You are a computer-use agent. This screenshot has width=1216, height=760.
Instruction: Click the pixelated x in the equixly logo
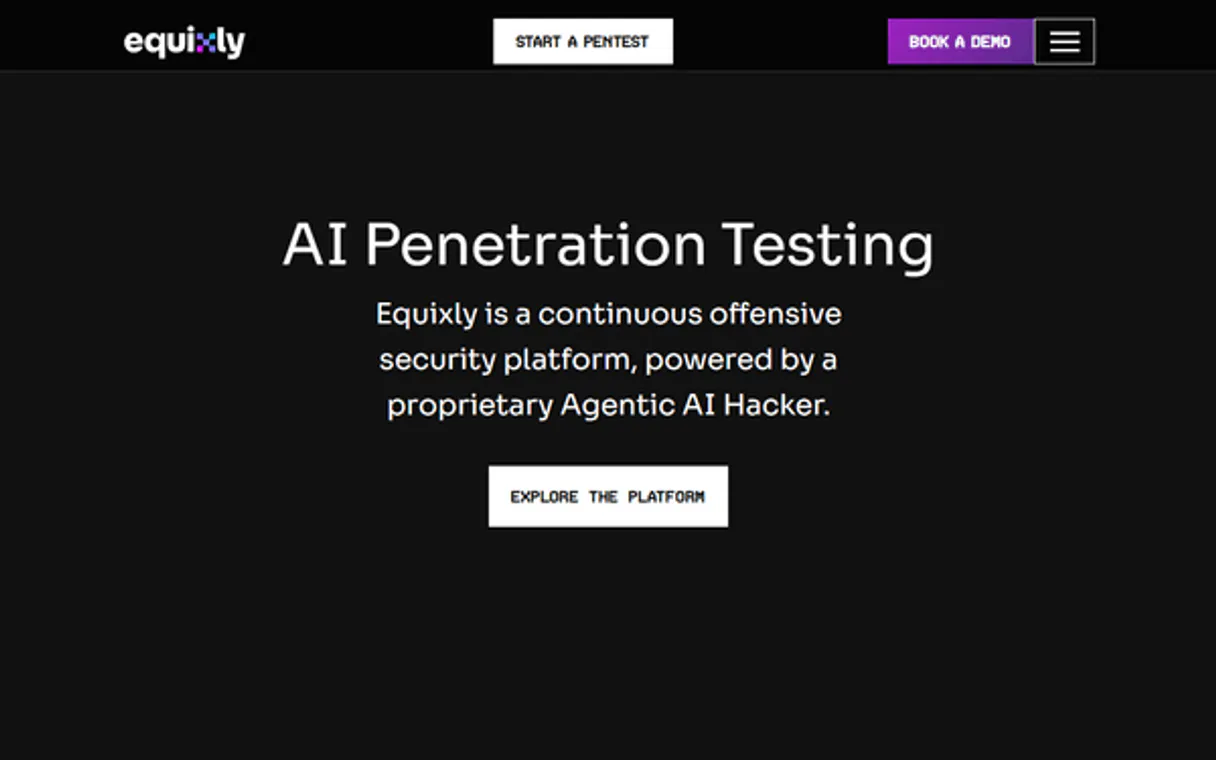[206, 42]
